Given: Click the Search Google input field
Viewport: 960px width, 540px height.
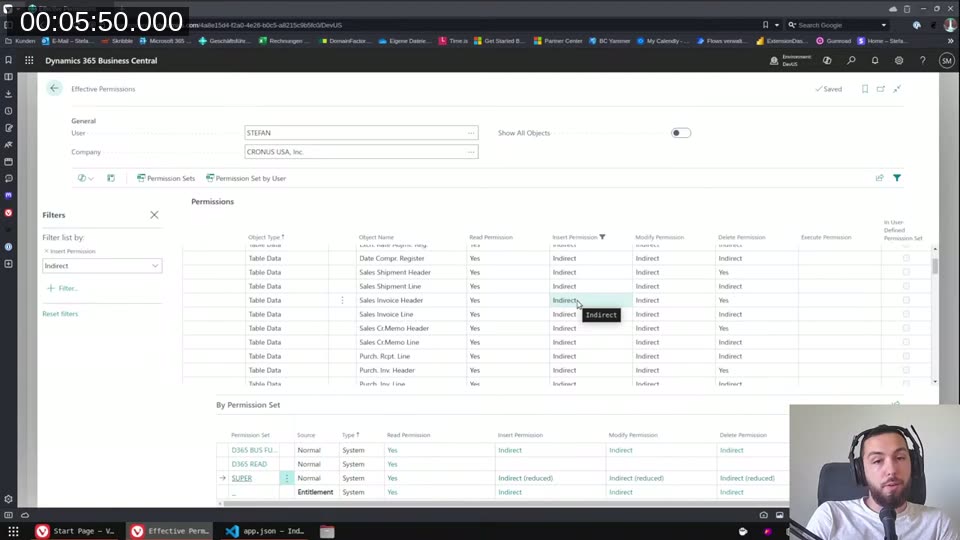Looking at the screenshot, I should point(838,25).
